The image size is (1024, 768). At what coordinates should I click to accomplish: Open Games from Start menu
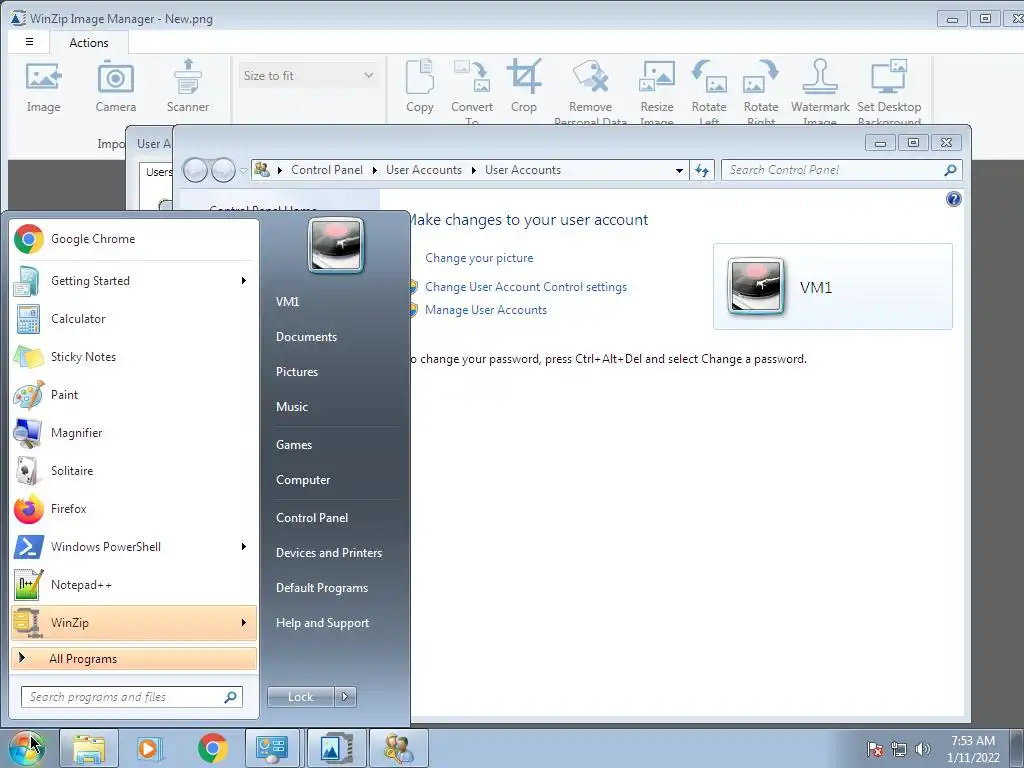click(x=294, y=445)
